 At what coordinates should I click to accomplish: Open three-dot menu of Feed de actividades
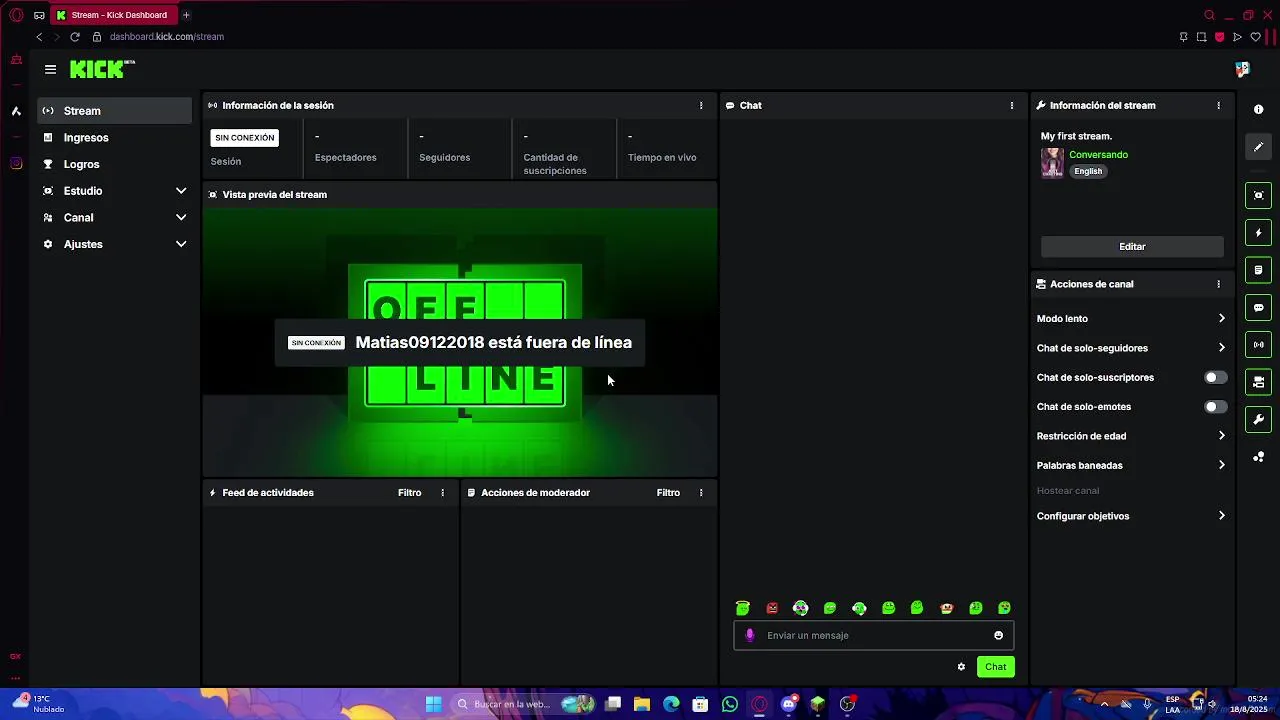click(x=442, y=493)
